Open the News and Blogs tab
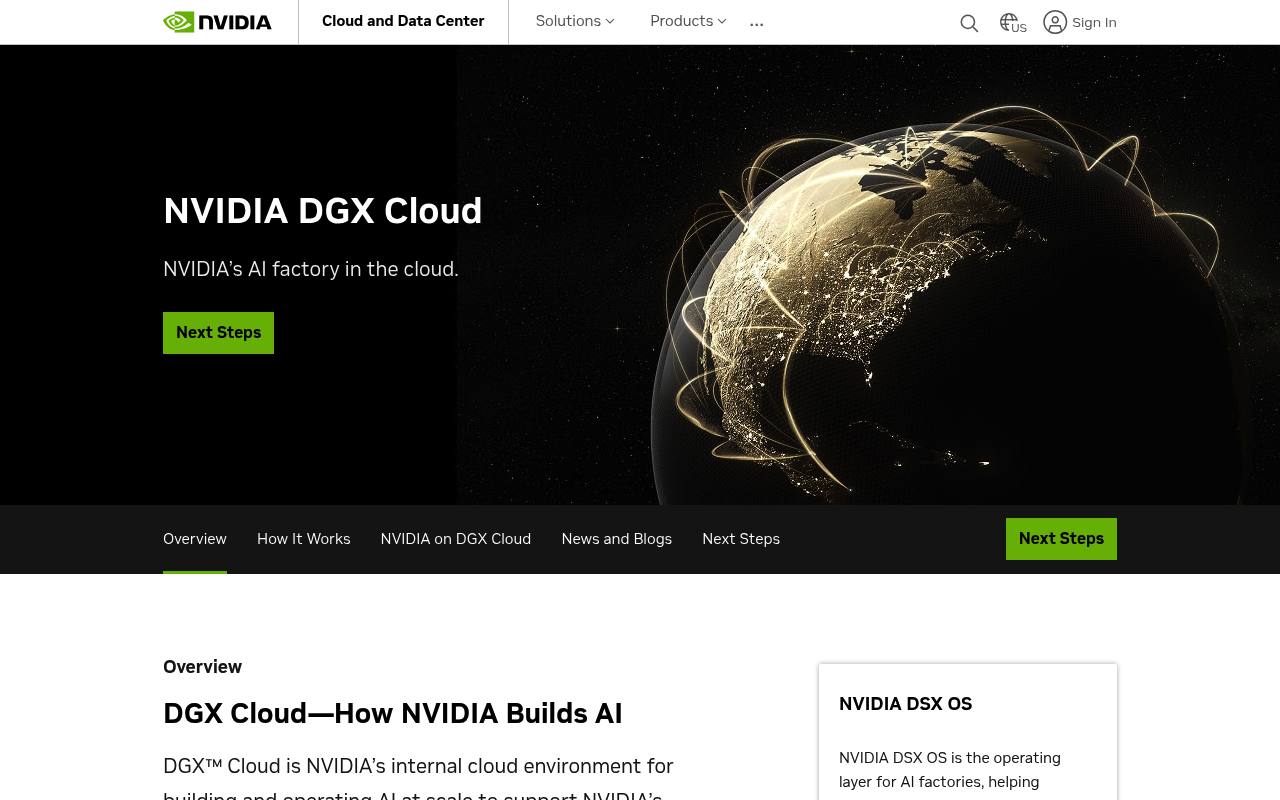The height and width of the screenshot is (800, 1280). pos(617,539)
